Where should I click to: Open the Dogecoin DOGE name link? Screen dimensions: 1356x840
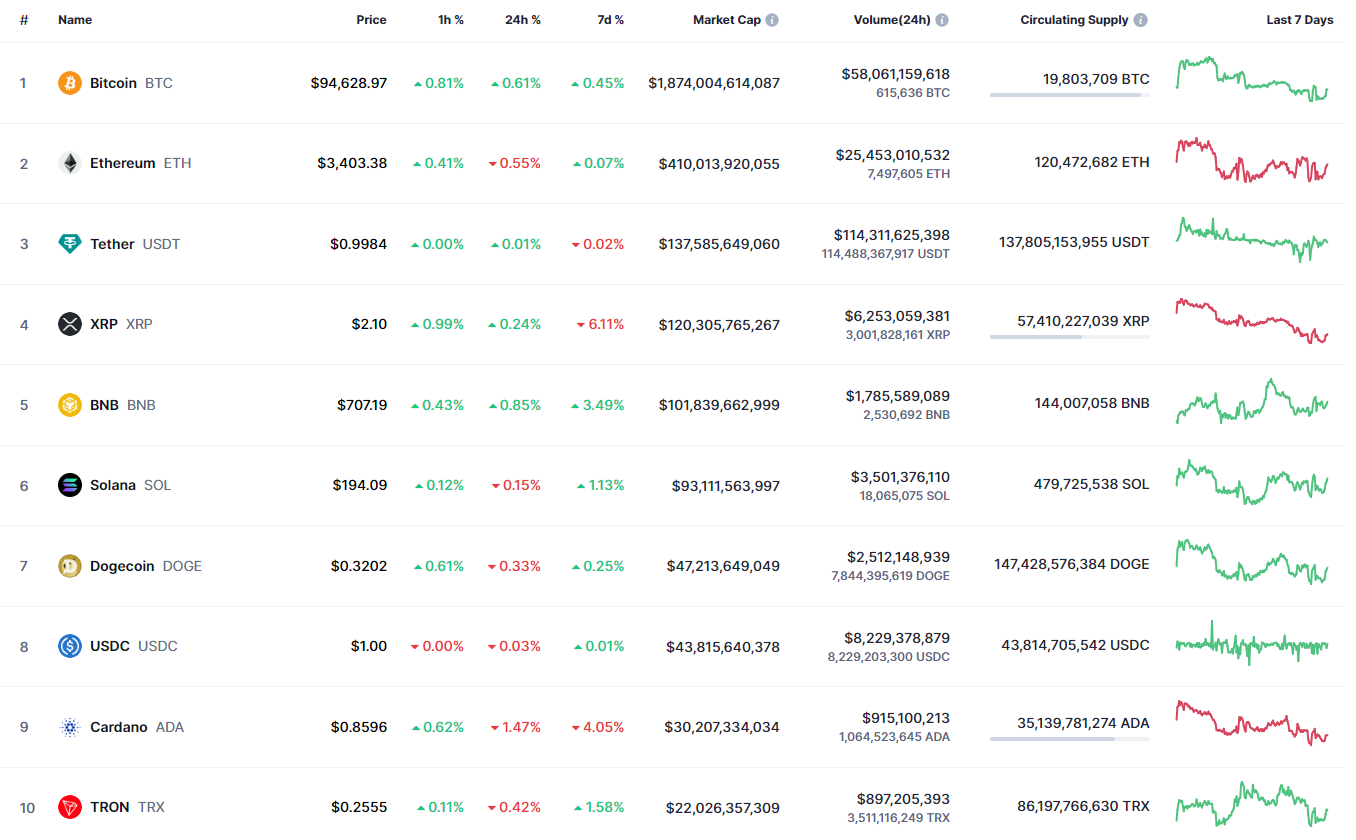click(146, 566)
